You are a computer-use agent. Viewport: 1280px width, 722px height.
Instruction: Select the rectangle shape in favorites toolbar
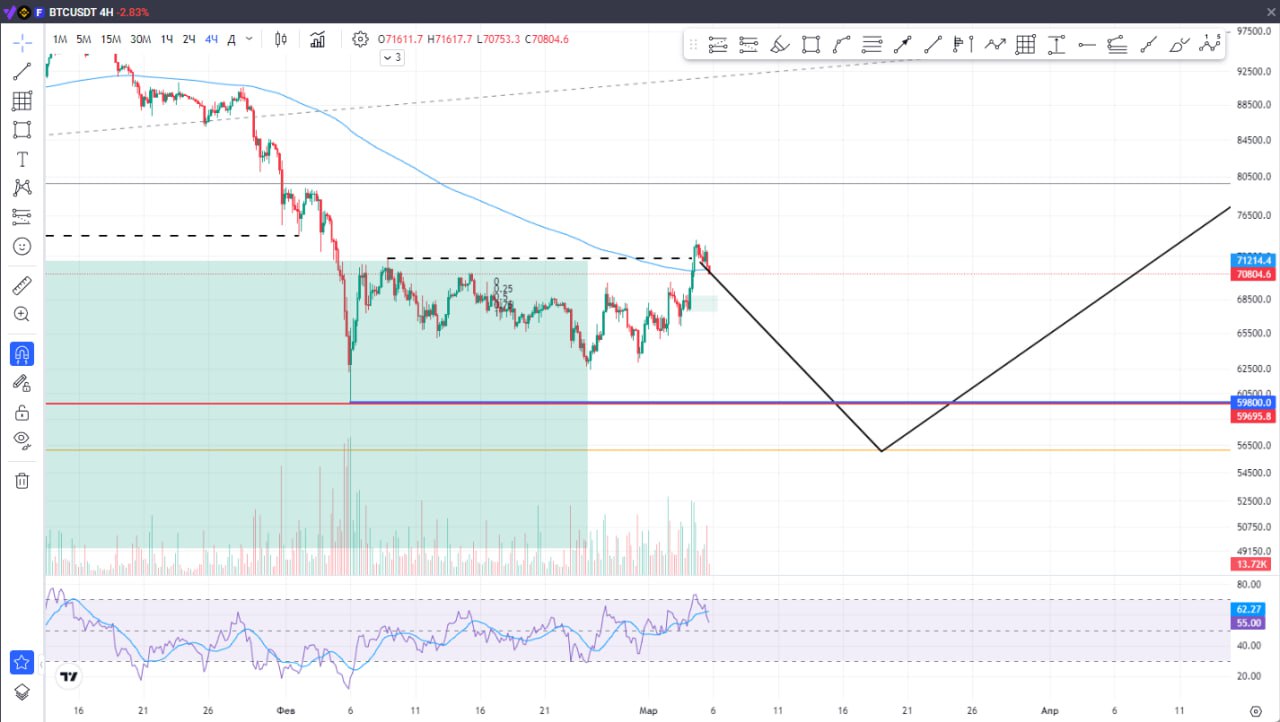810,44
